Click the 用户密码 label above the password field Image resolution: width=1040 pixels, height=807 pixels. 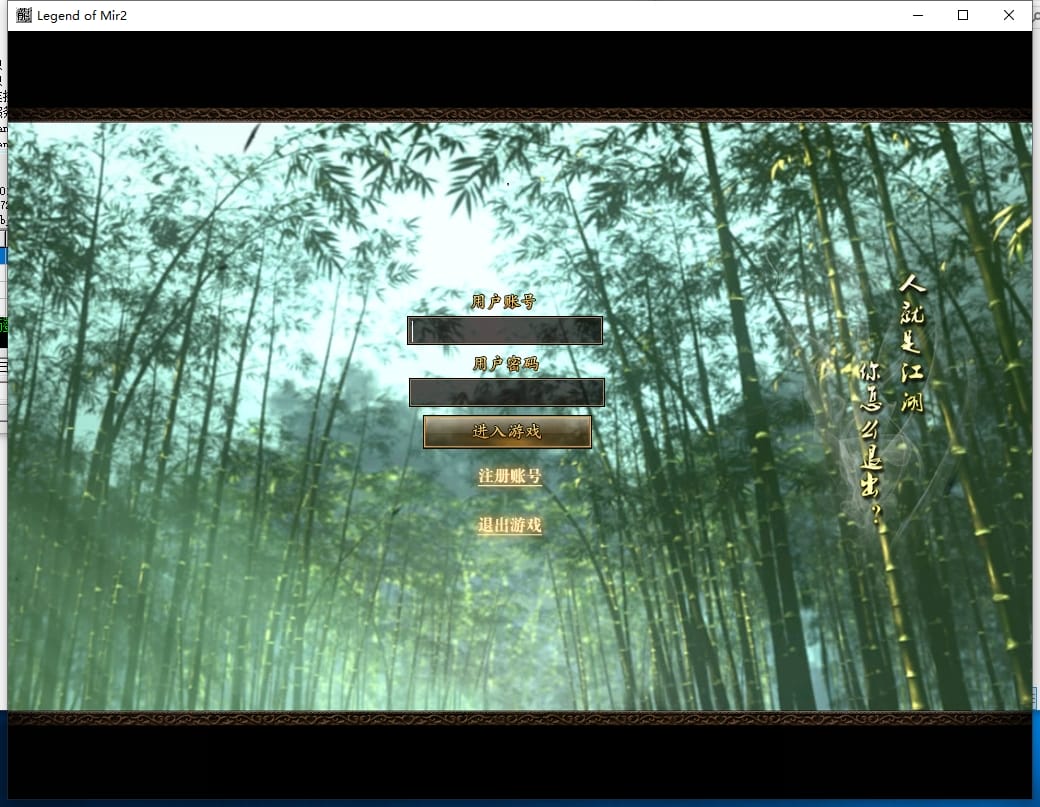[505, 363]
